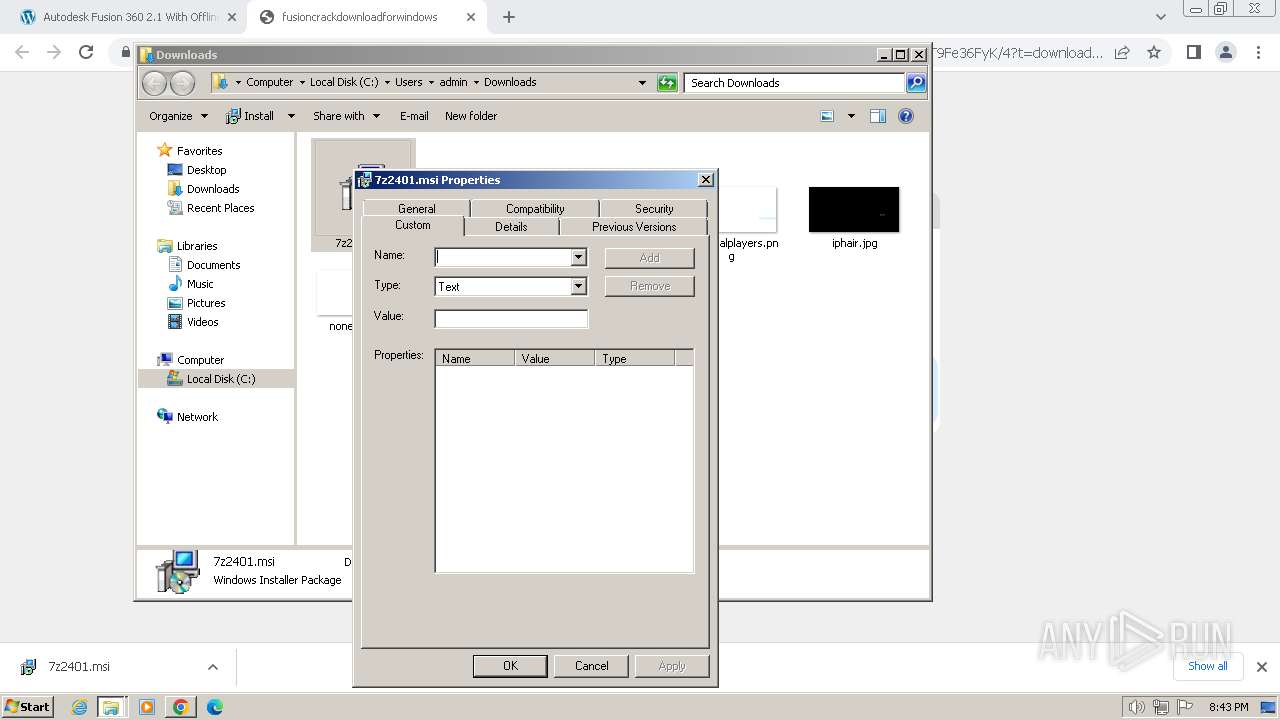Select Network in navigation pane
The height and width of the screenshot is (720, 1280).
pyautogui.click(x=197, y=417)
